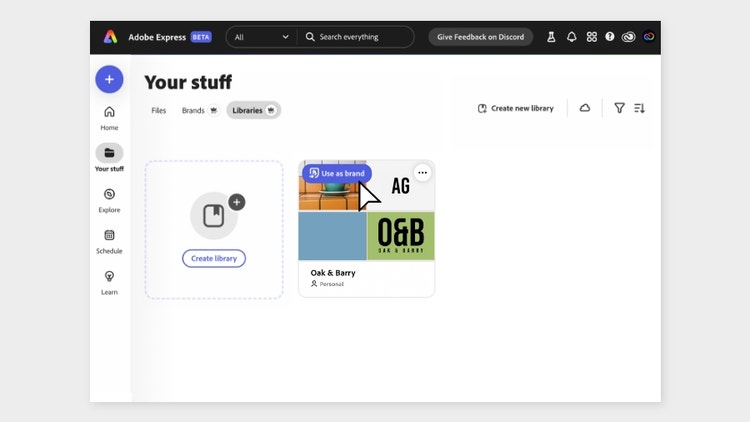Click the blue color swatch in Oak & Barry
The image size is (750, 422).
click(332, 236)
